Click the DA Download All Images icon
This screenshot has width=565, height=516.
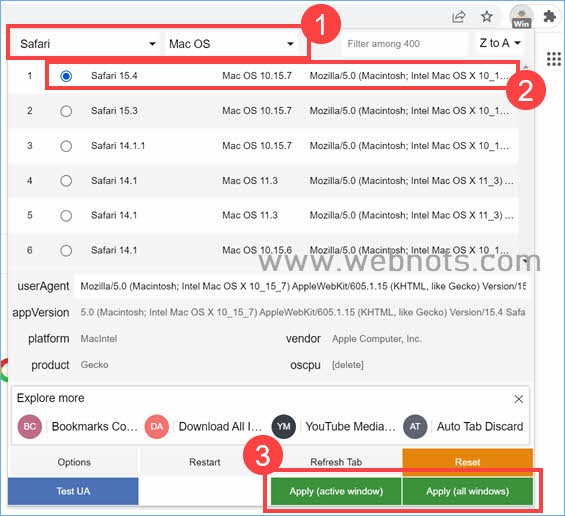tap(157, 426)
